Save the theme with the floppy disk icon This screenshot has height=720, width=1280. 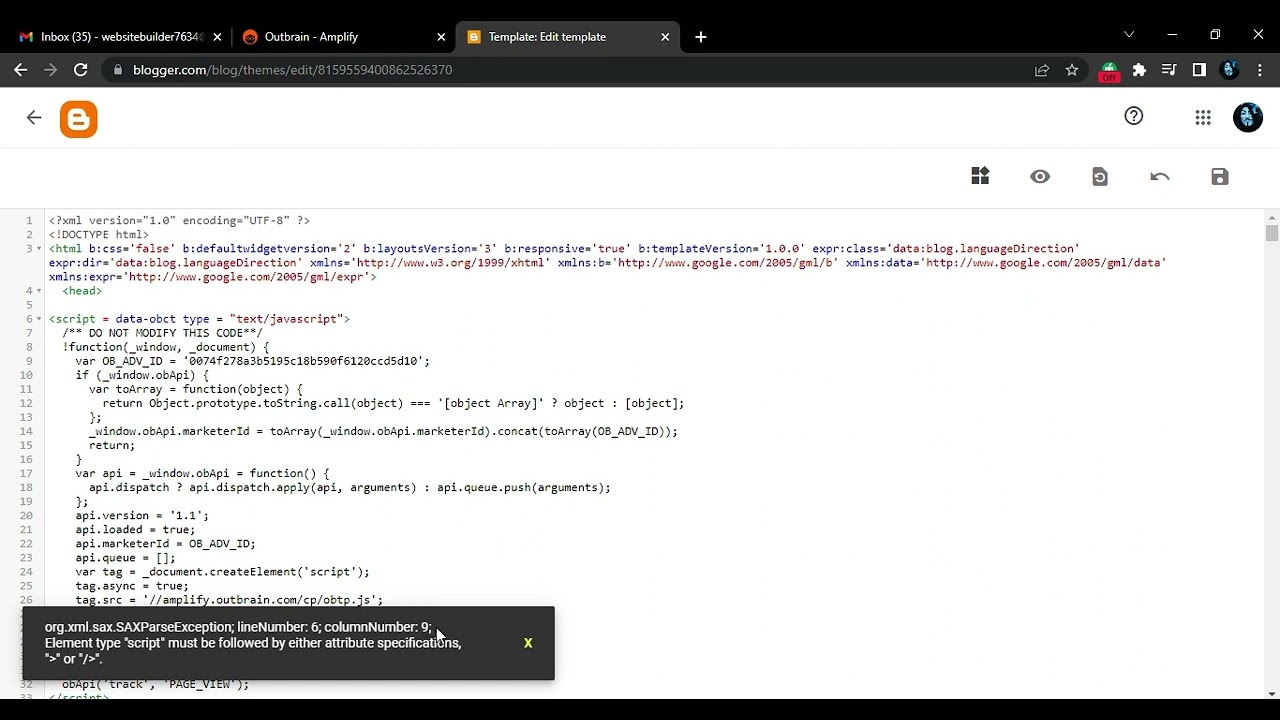[x=1220, y=176]
